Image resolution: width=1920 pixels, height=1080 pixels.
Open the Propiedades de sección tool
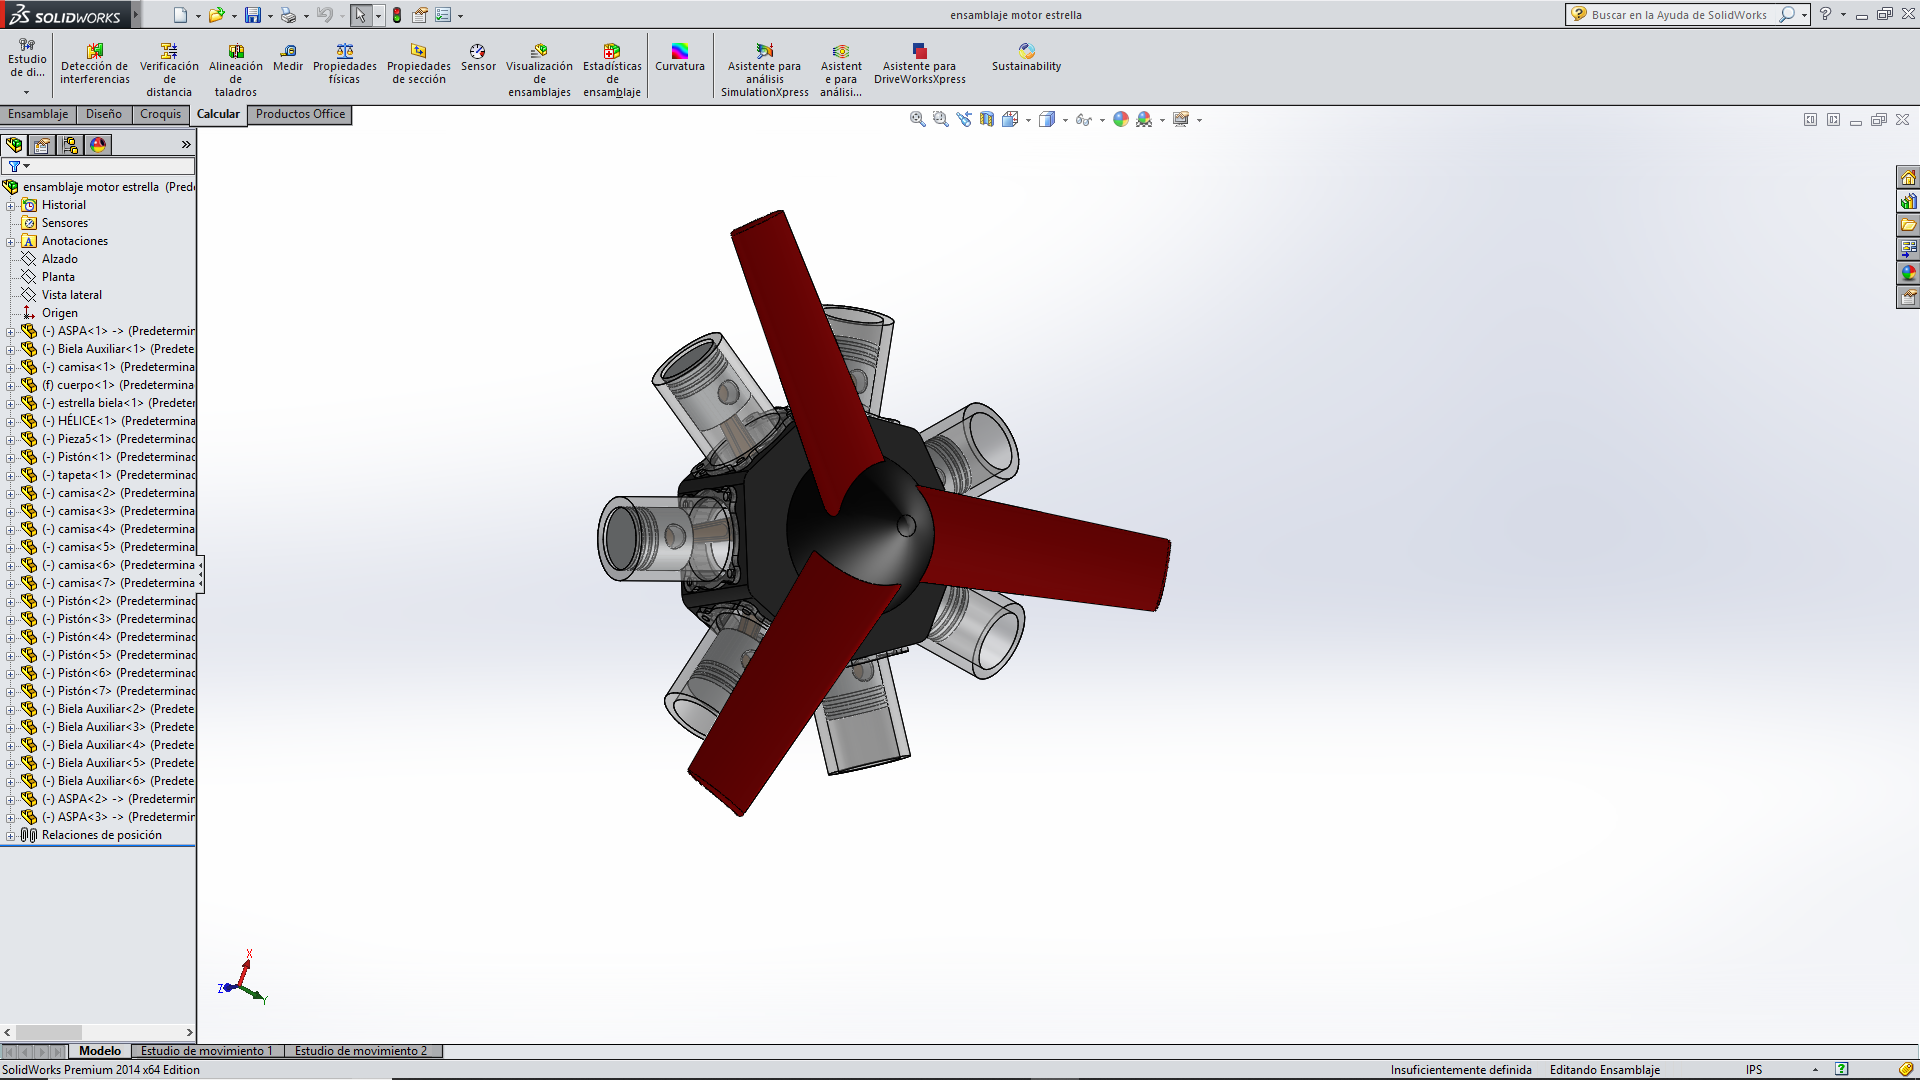pos(418,64)
